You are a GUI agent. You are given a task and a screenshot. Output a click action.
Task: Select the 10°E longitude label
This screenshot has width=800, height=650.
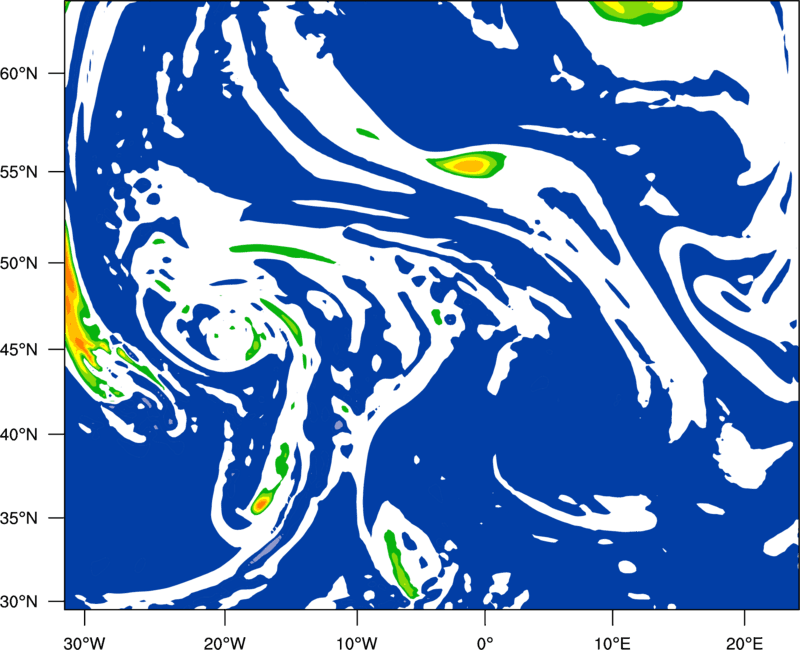(x=613, y=643)
